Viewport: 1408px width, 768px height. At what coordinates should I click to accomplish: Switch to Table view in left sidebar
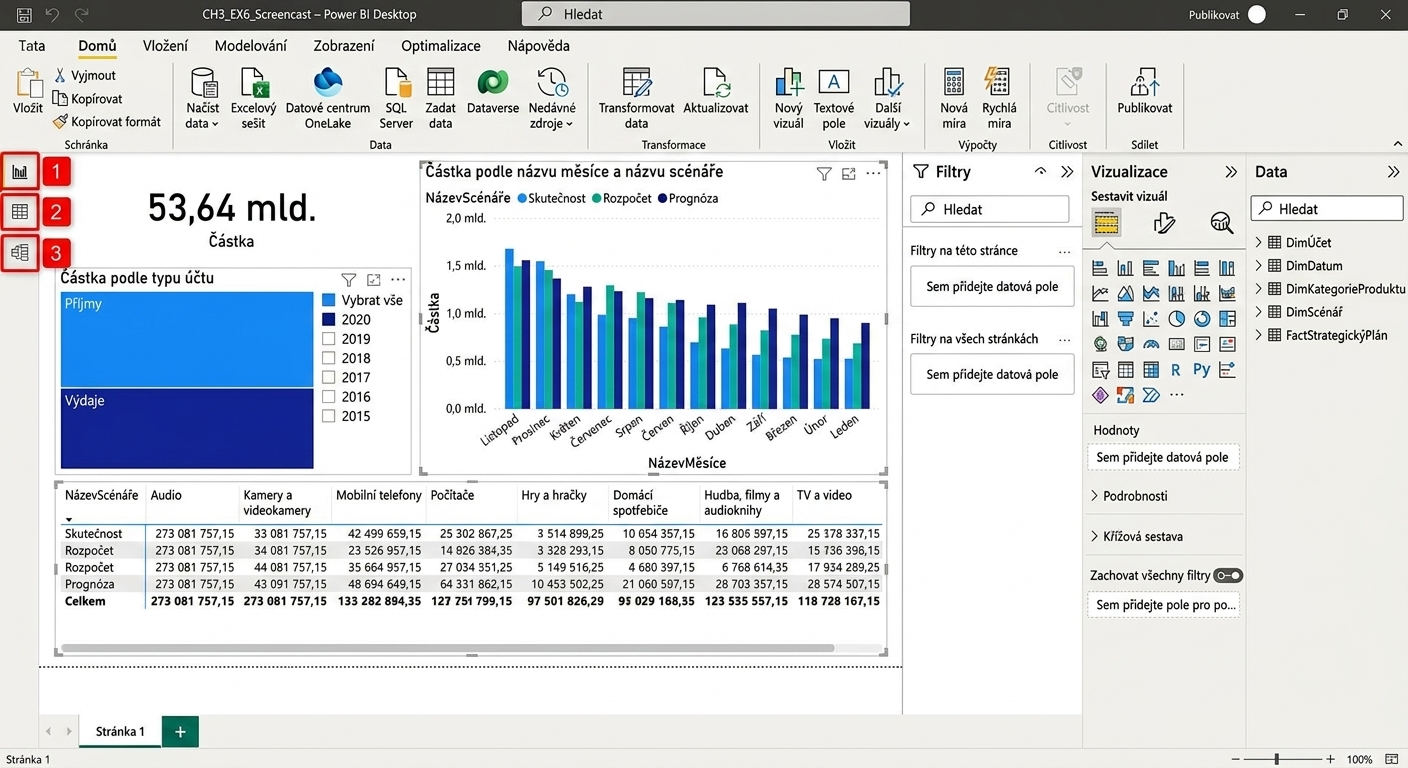[20, 211]
